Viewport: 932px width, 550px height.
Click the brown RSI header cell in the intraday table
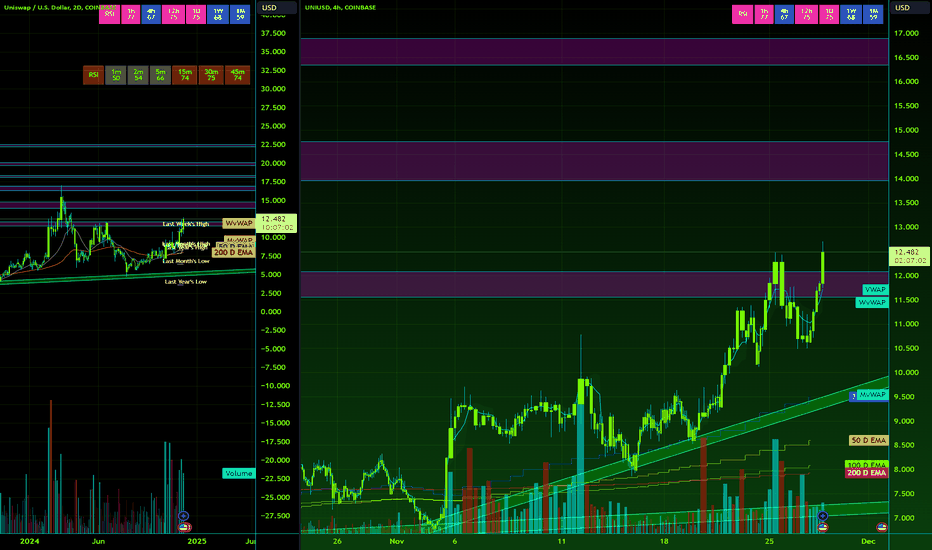pyautogui.click(x=93, y=75)
